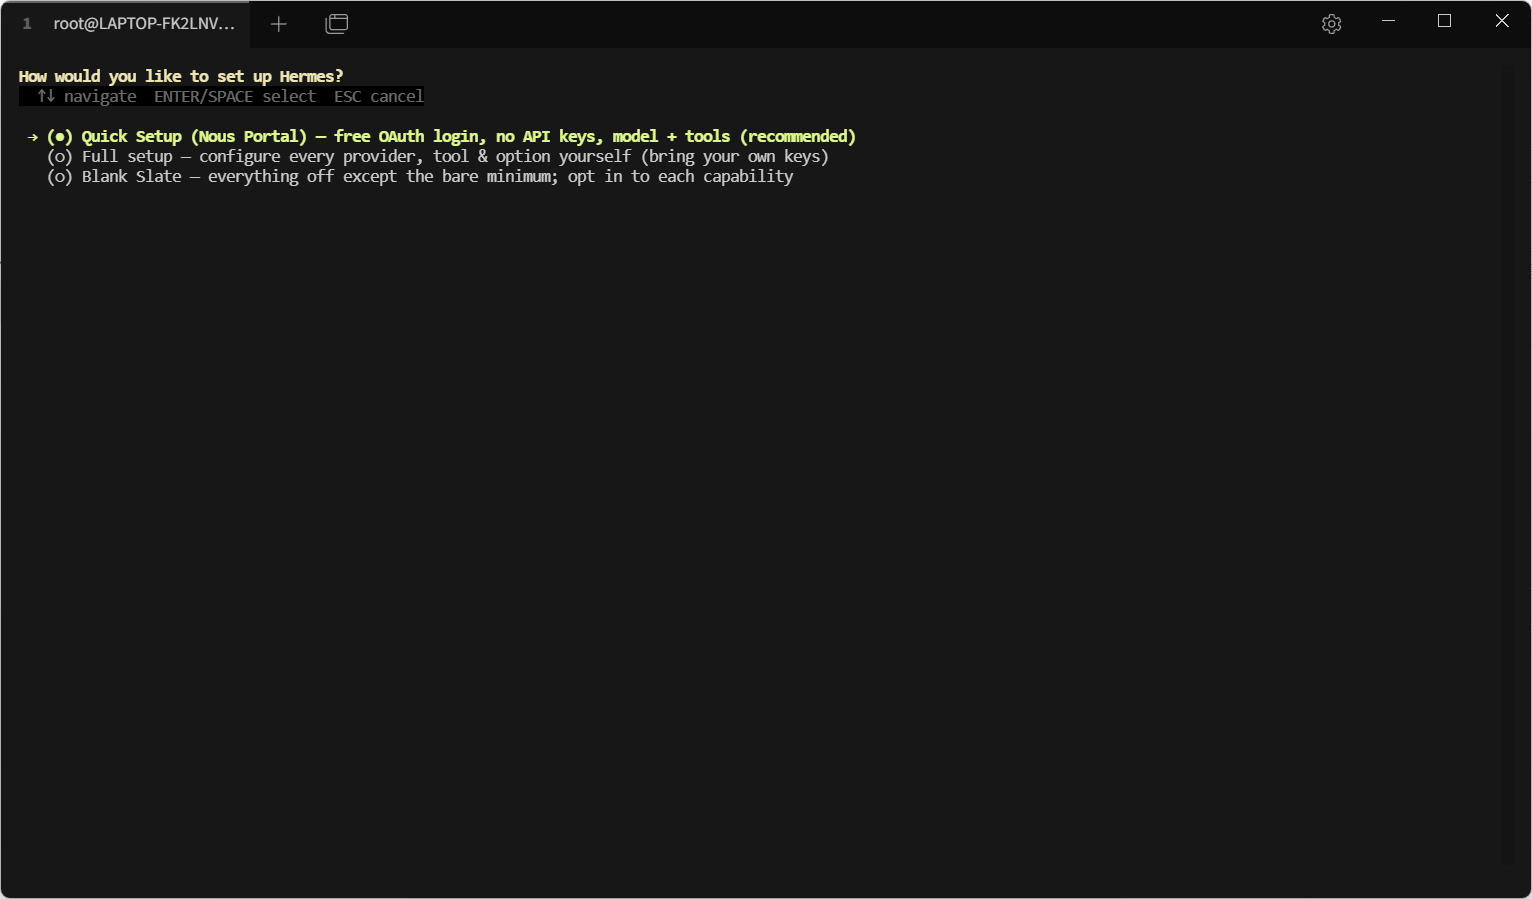Click the 'ENTER/SPACE select' hint text
The image size is (1532, 899).
tap(235, 97)
